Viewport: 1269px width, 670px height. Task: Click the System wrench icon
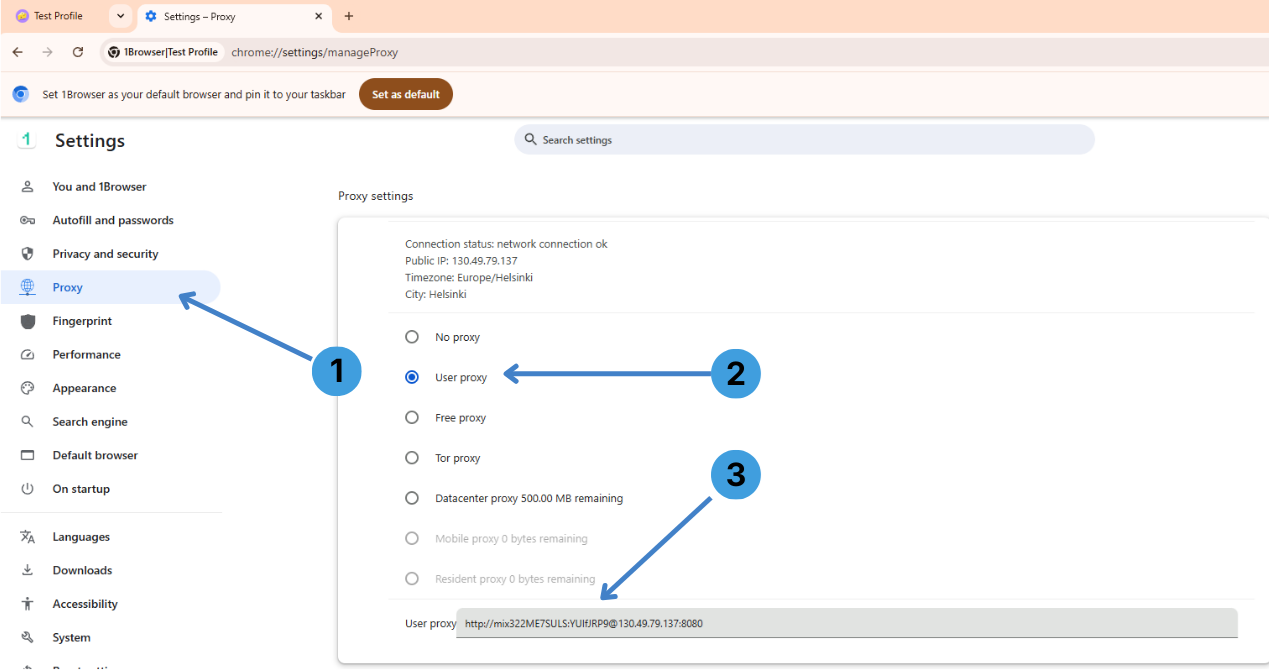click(x=28, y=637)
